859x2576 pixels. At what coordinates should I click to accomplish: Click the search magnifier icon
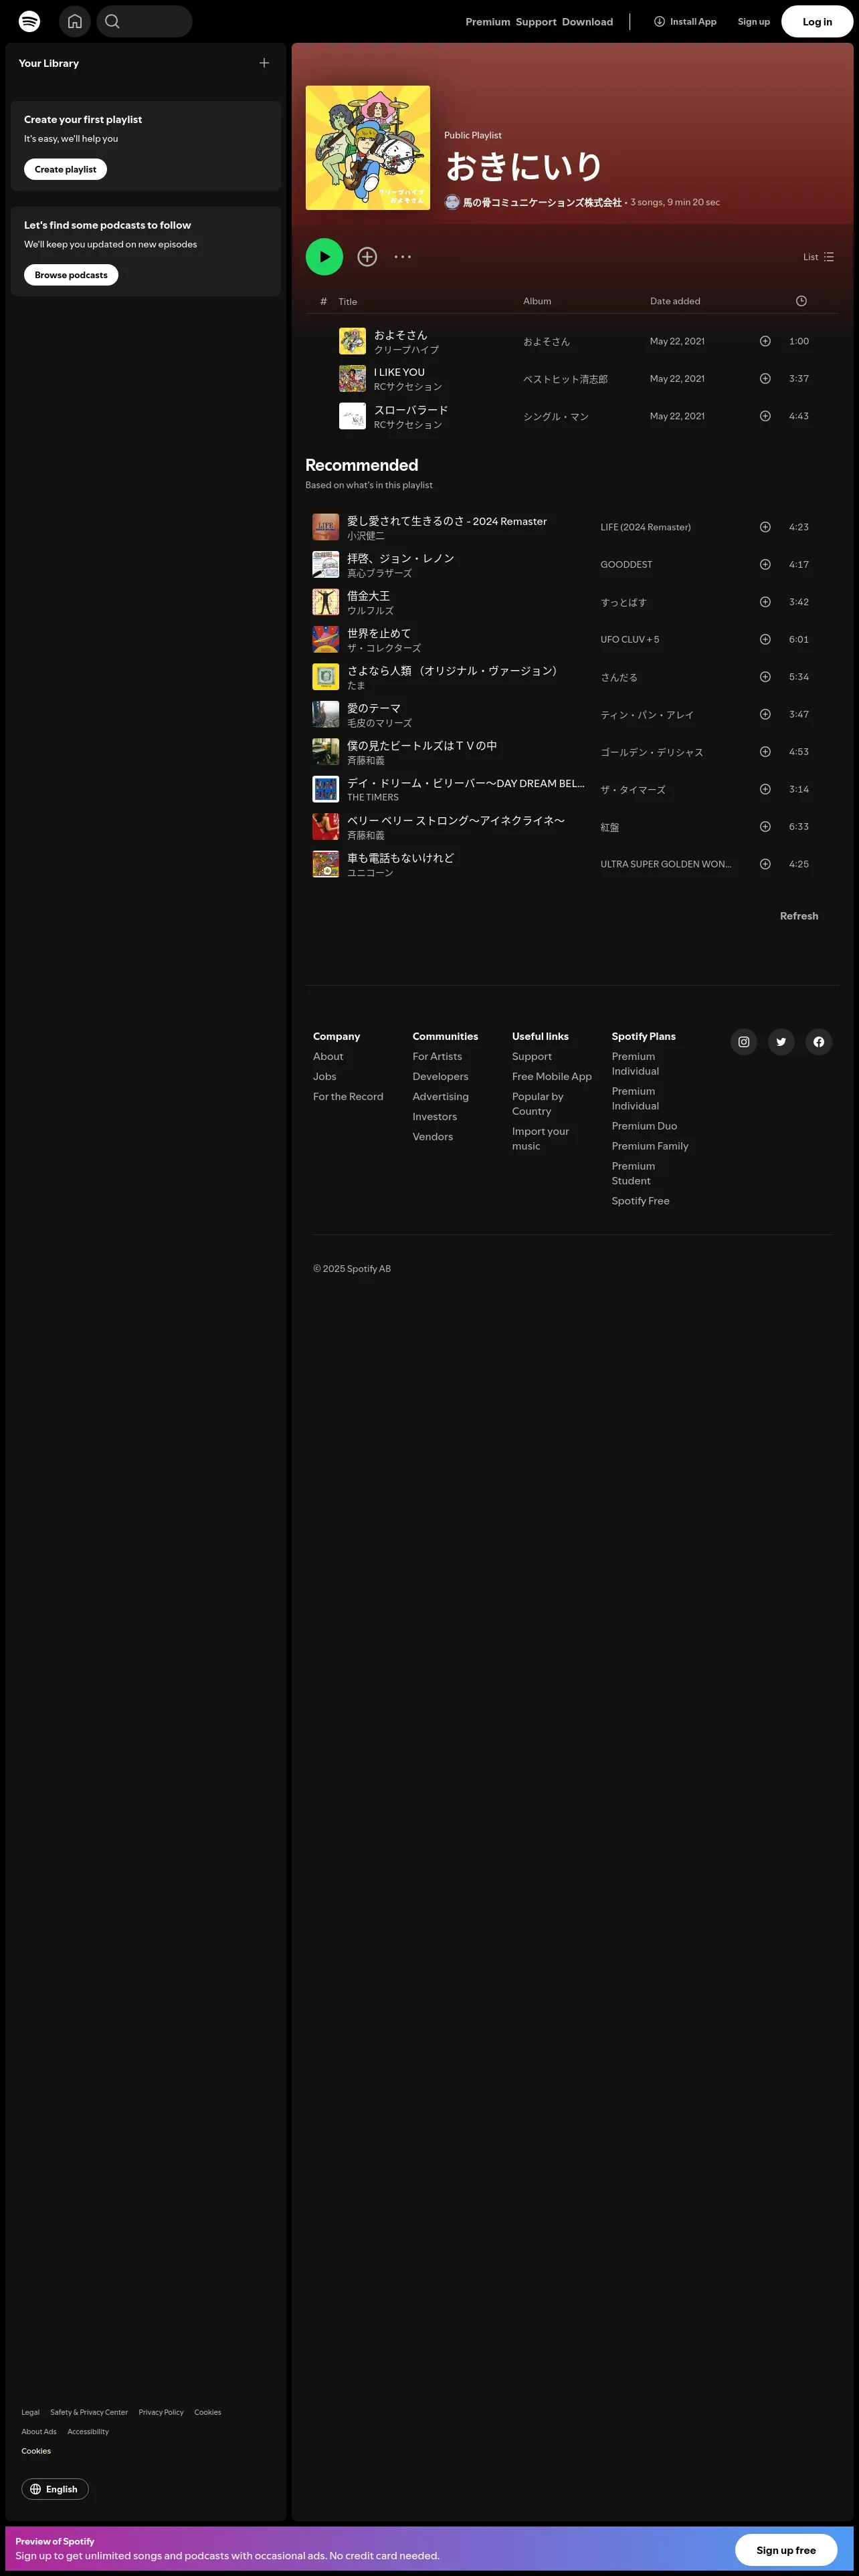112,21
